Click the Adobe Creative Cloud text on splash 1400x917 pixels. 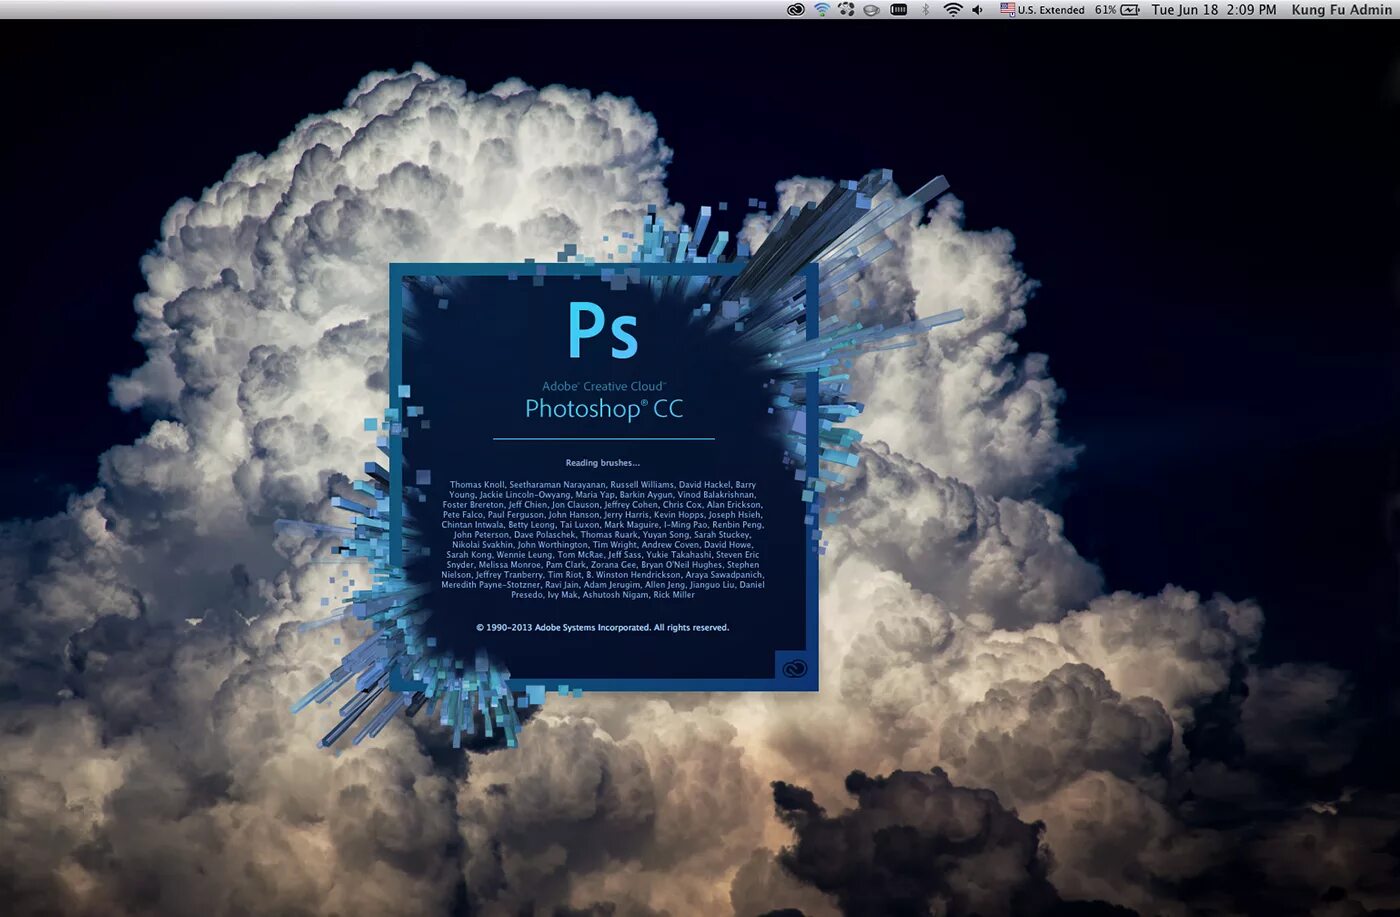604,386
